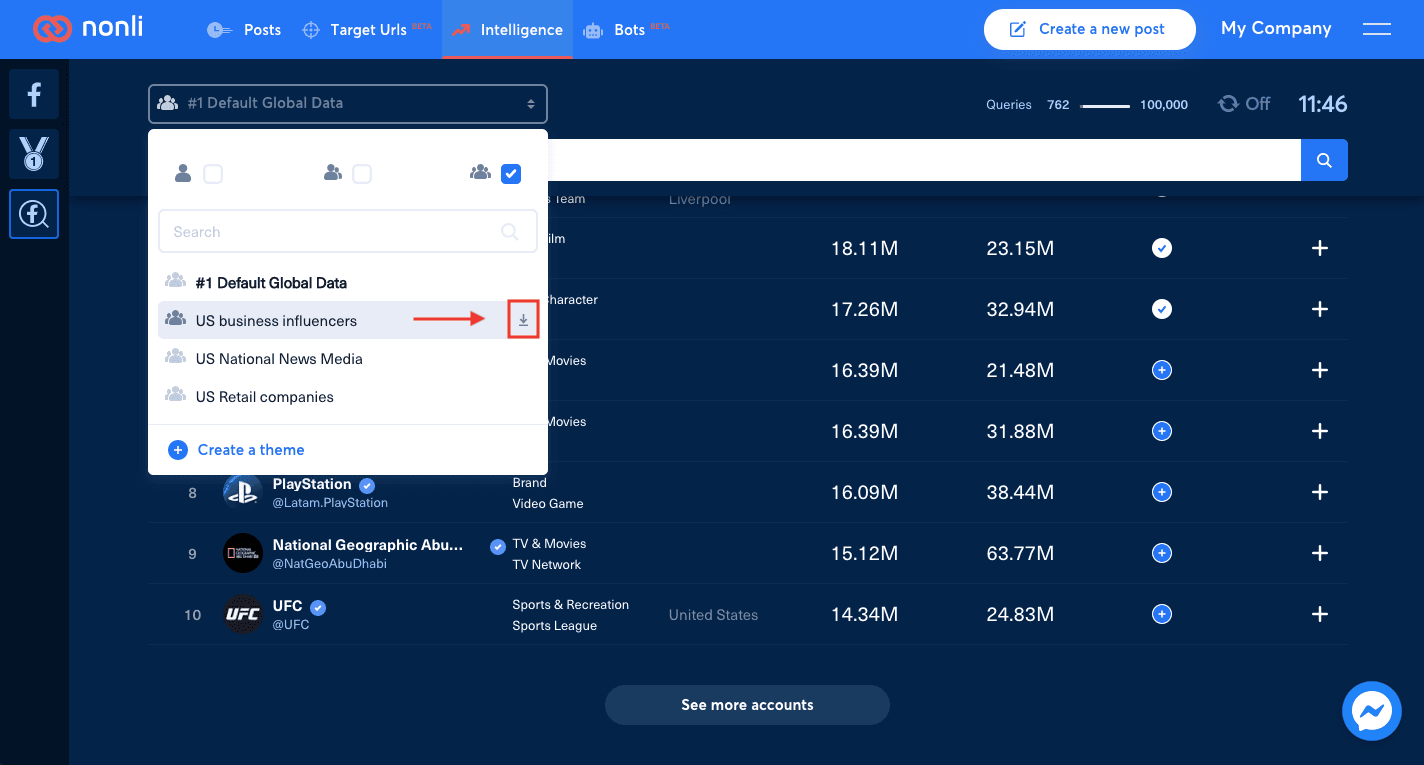The height and width of the screenshot is (765, 1424).
Task: Click the far-right plus on the 21.48M row
Action: (x=1320, y=370)
